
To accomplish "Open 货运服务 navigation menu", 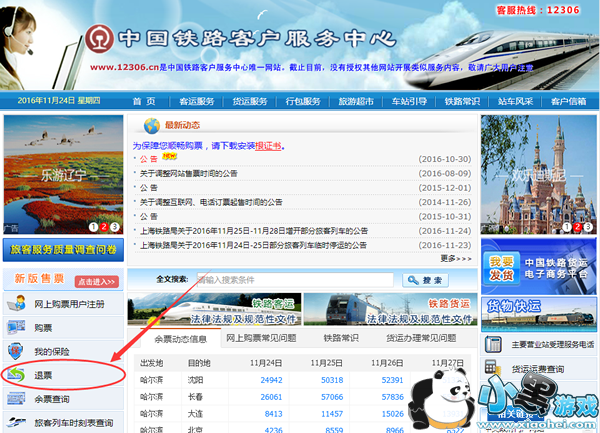I will (x=250, y=101).
